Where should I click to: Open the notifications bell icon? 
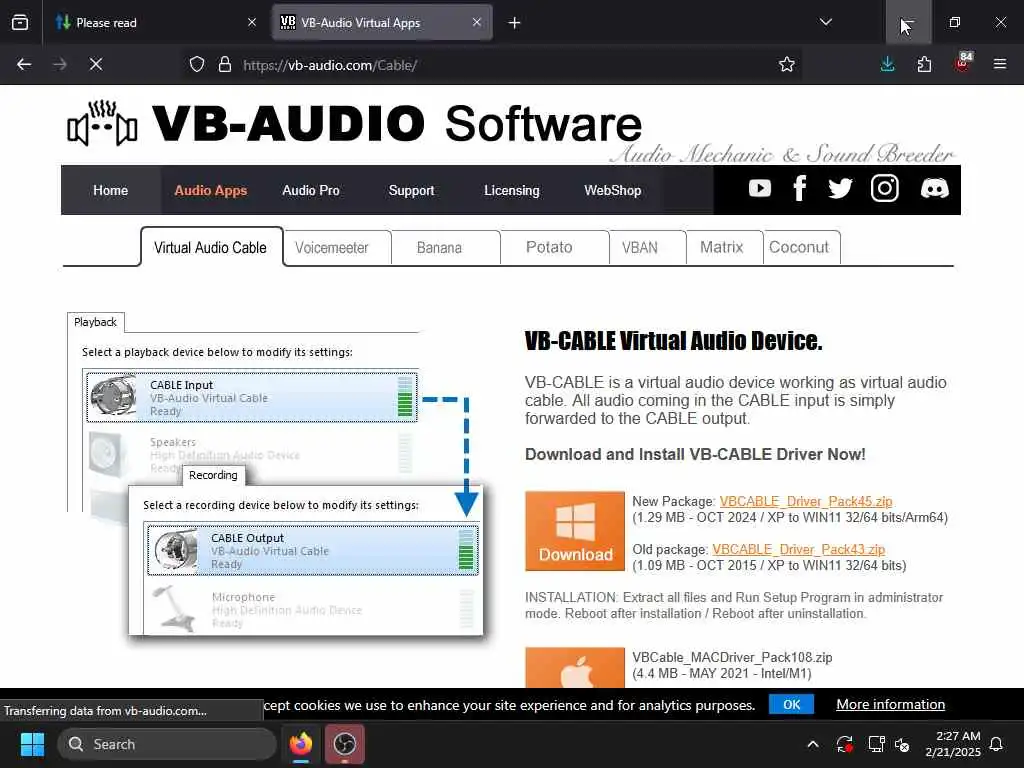(x=997, y=744)
